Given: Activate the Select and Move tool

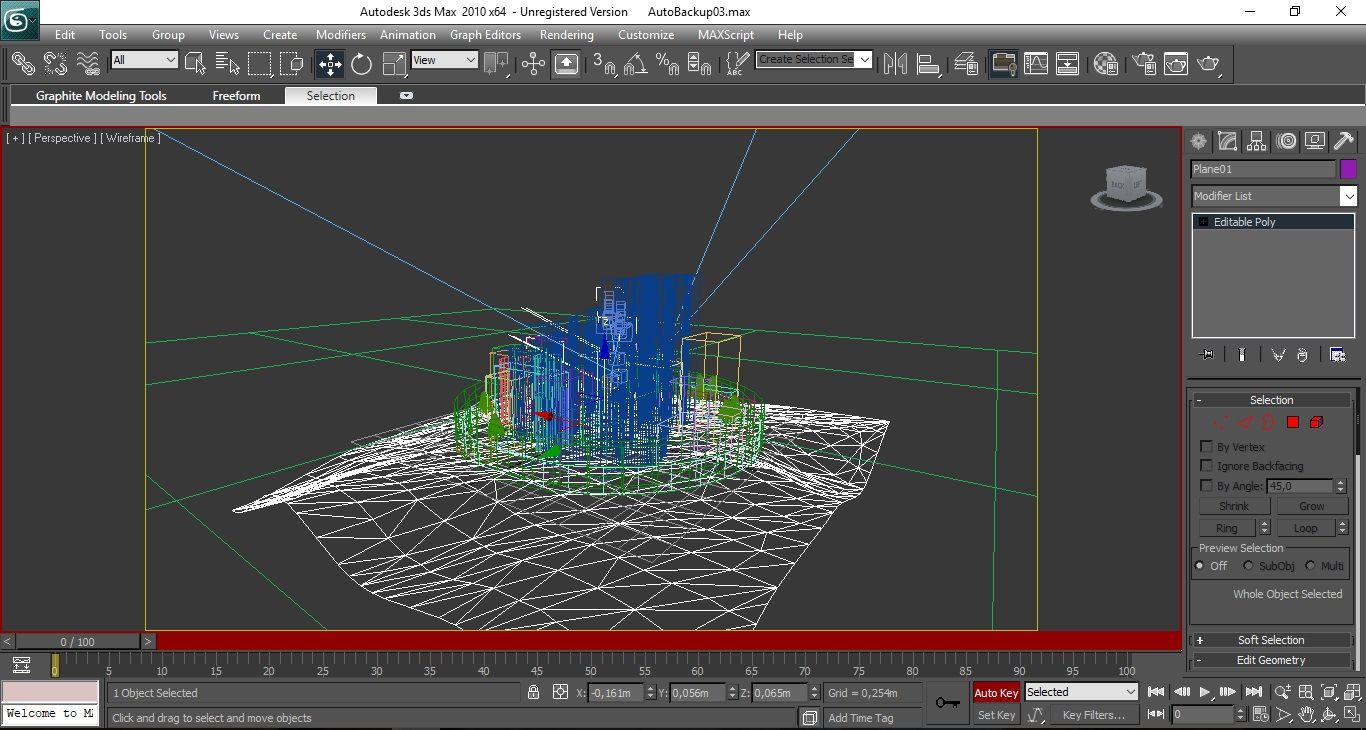Looking at the screenshot, I should [329, 64].
